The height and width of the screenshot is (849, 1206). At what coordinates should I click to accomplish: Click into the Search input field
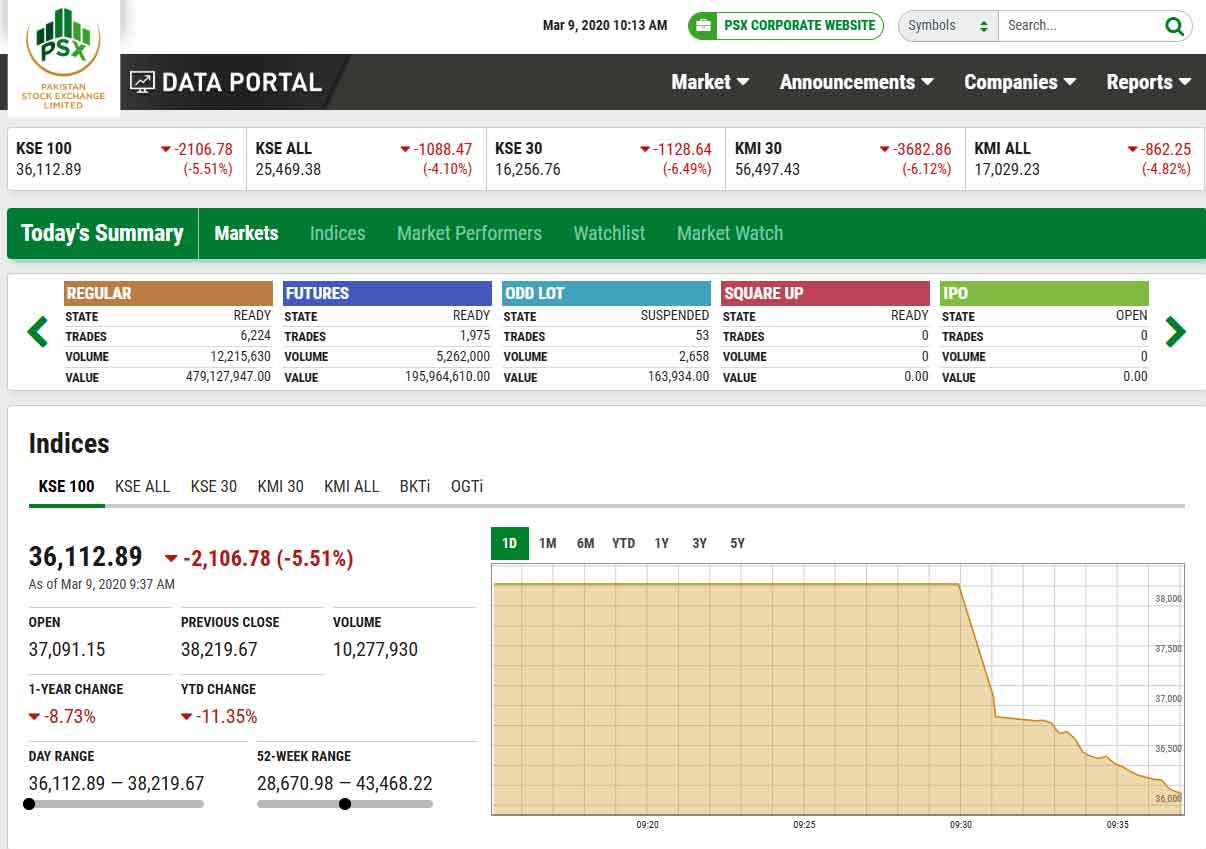pyautogui.click(x=1080, y=26)
